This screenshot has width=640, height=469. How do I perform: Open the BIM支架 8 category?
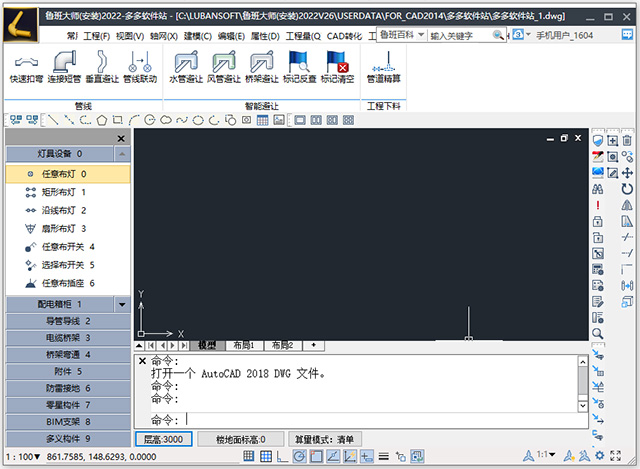(68, 422)
